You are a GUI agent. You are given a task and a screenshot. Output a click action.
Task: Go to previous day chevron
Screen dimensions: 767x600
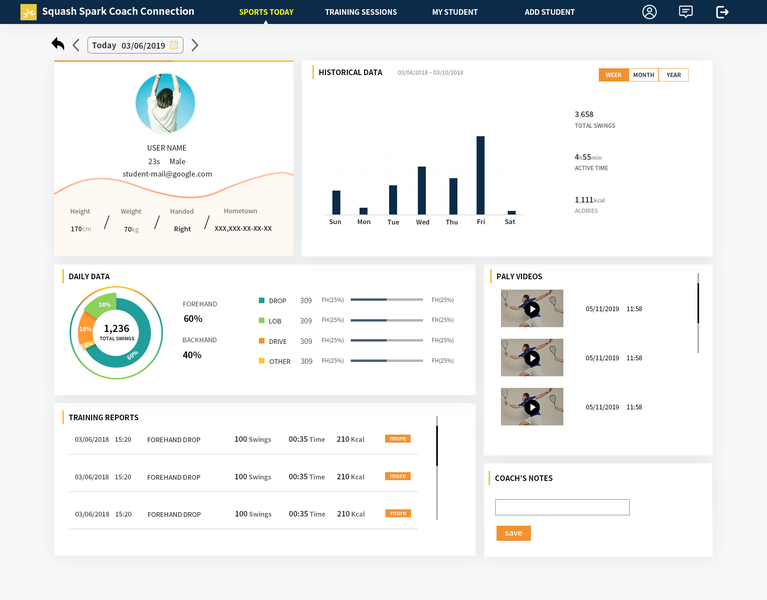point(76,45)
